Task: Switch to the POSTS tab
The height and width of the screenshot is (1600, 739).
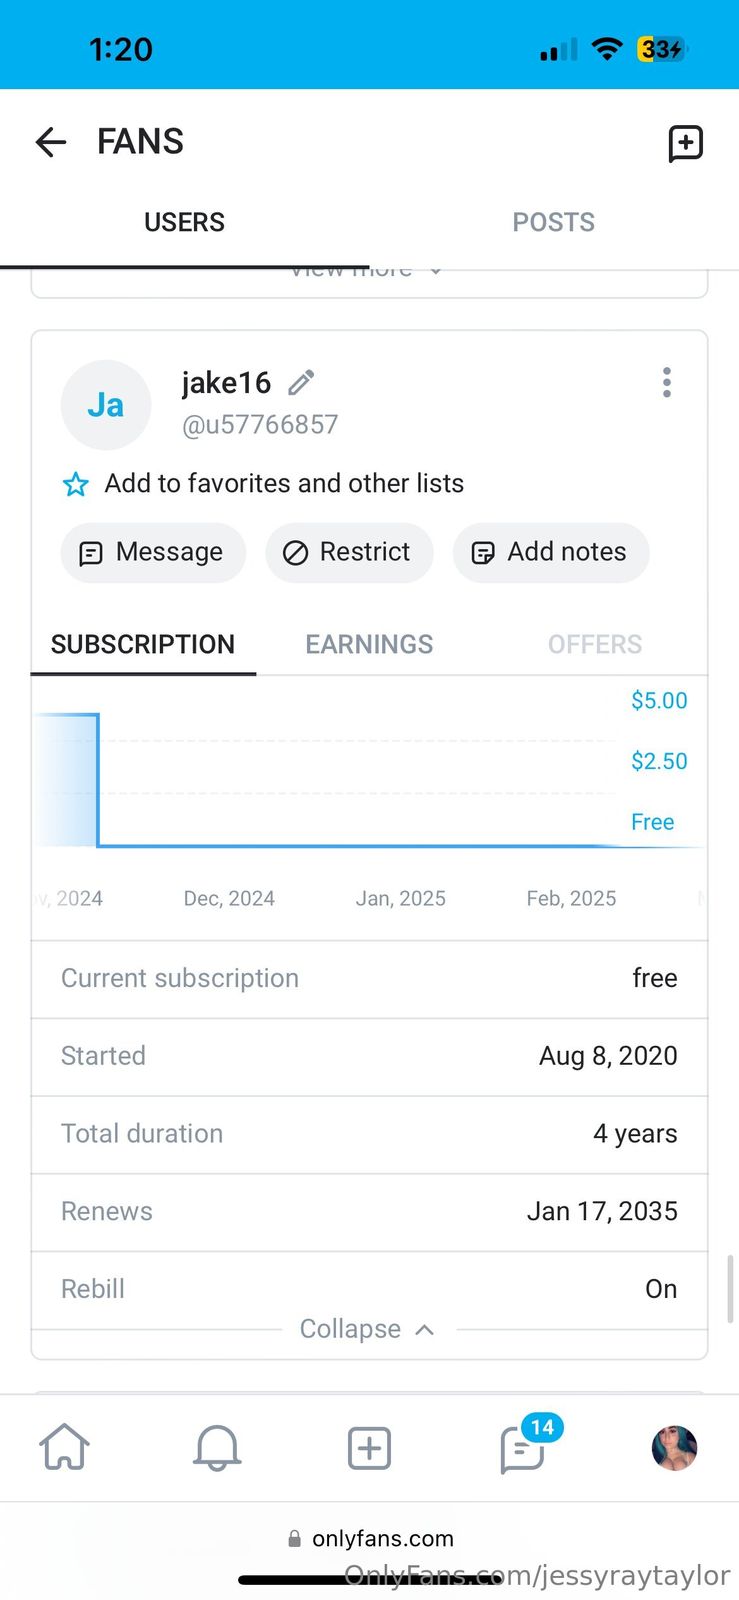Action: coord(553,222)
